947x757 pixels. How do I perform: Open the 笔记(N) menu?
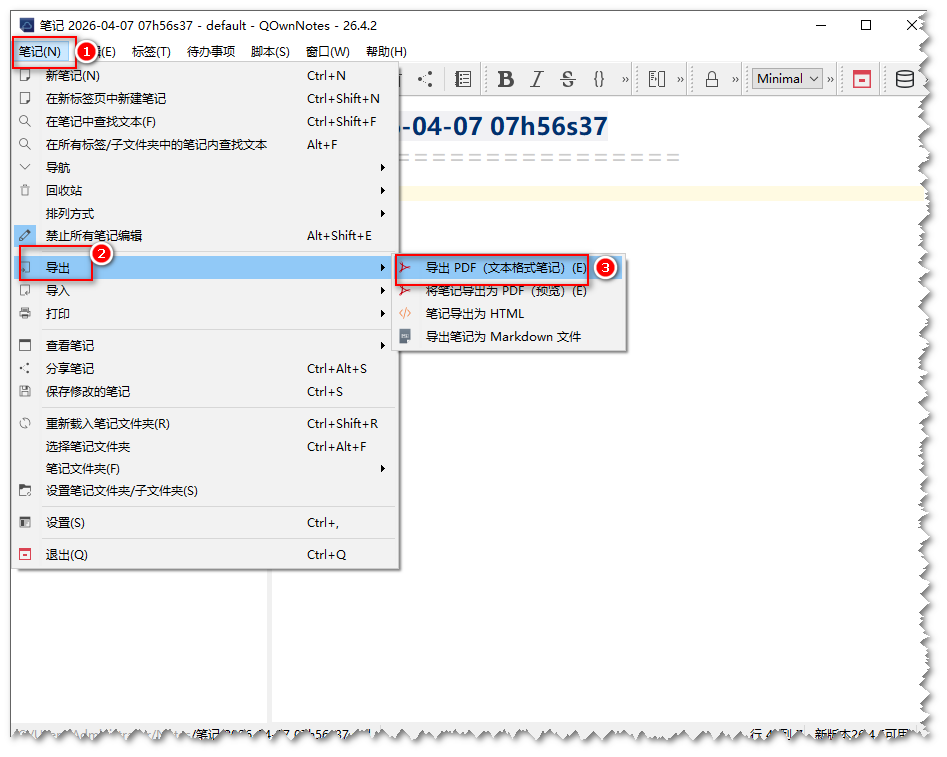[40, 52]
